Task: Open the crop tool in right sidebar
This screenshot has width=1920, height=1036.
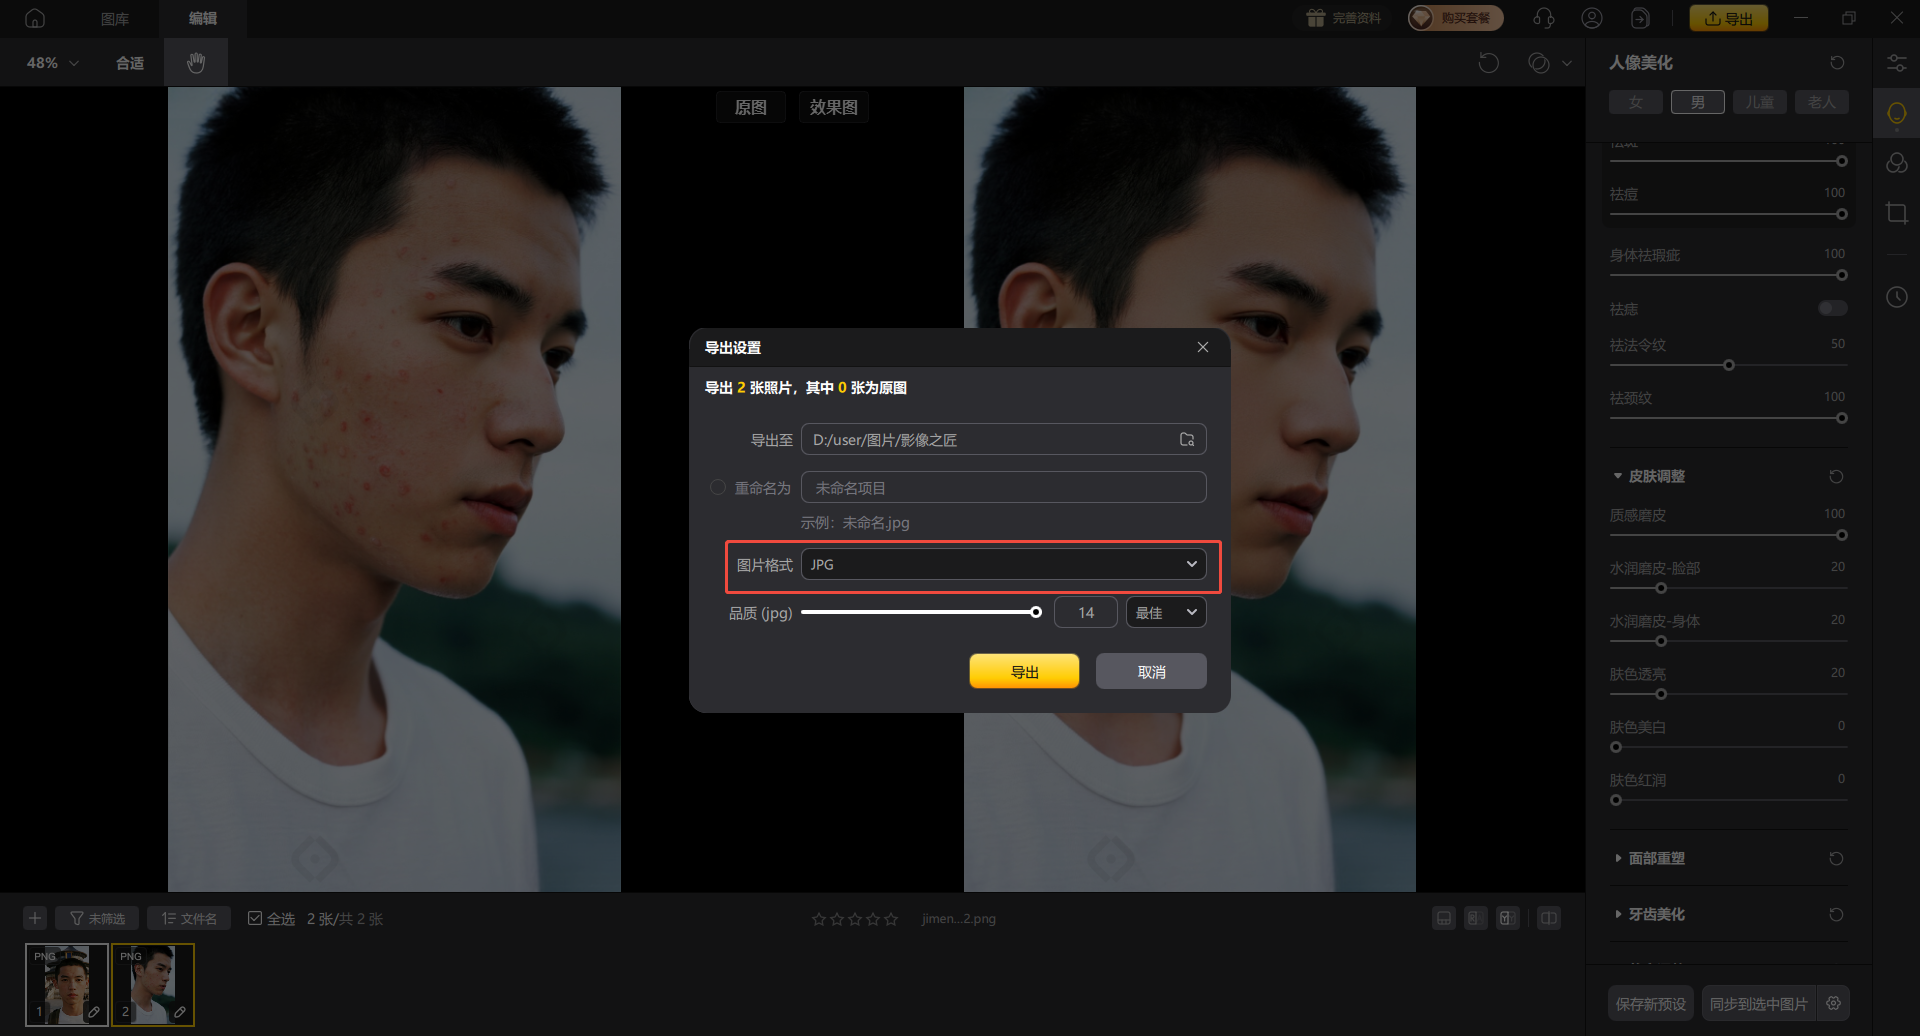Action: pyautogui.click(x=1896, y=213)
